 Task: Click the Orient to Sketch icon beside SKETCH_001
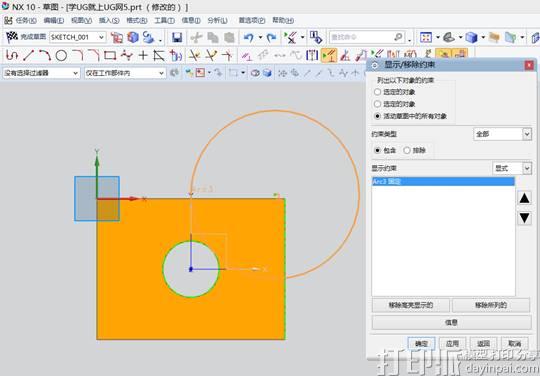(117, 37)
